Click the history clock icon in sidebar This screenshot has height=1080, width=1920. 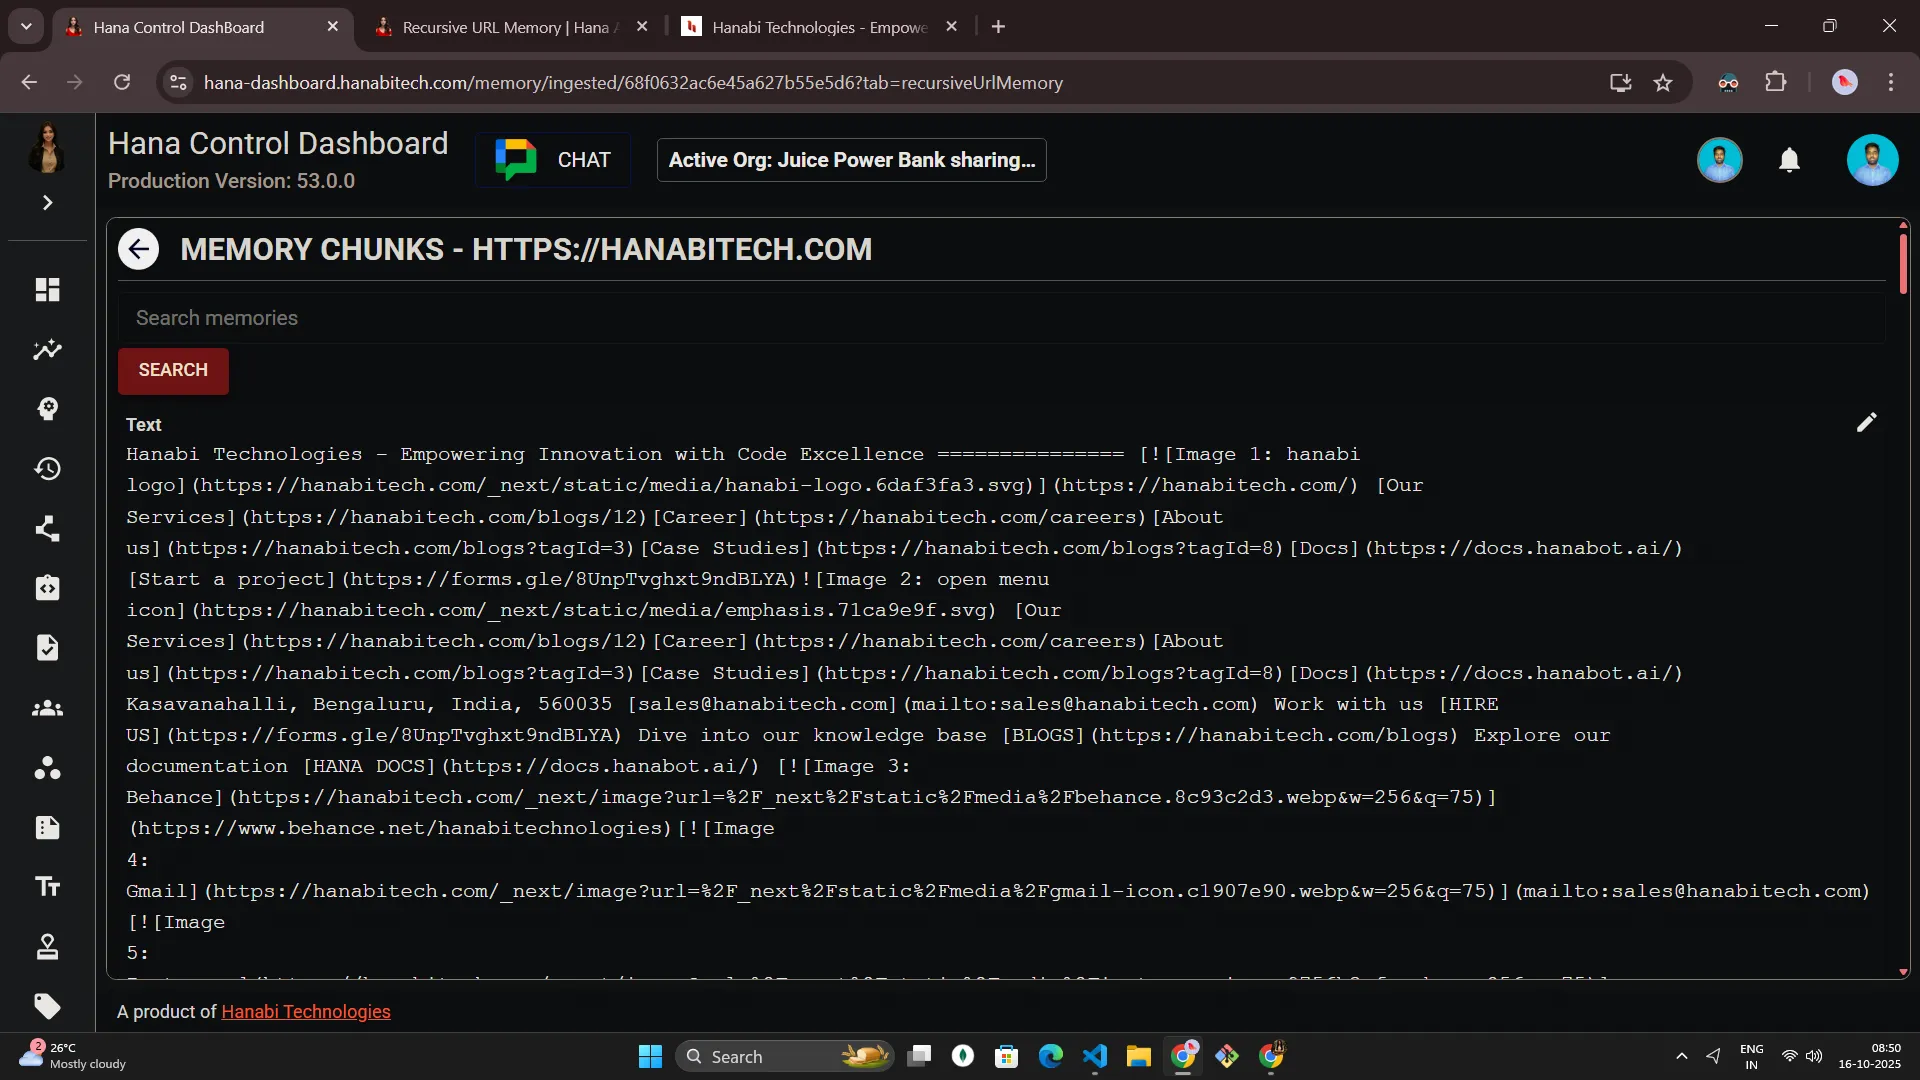point(47,469)
